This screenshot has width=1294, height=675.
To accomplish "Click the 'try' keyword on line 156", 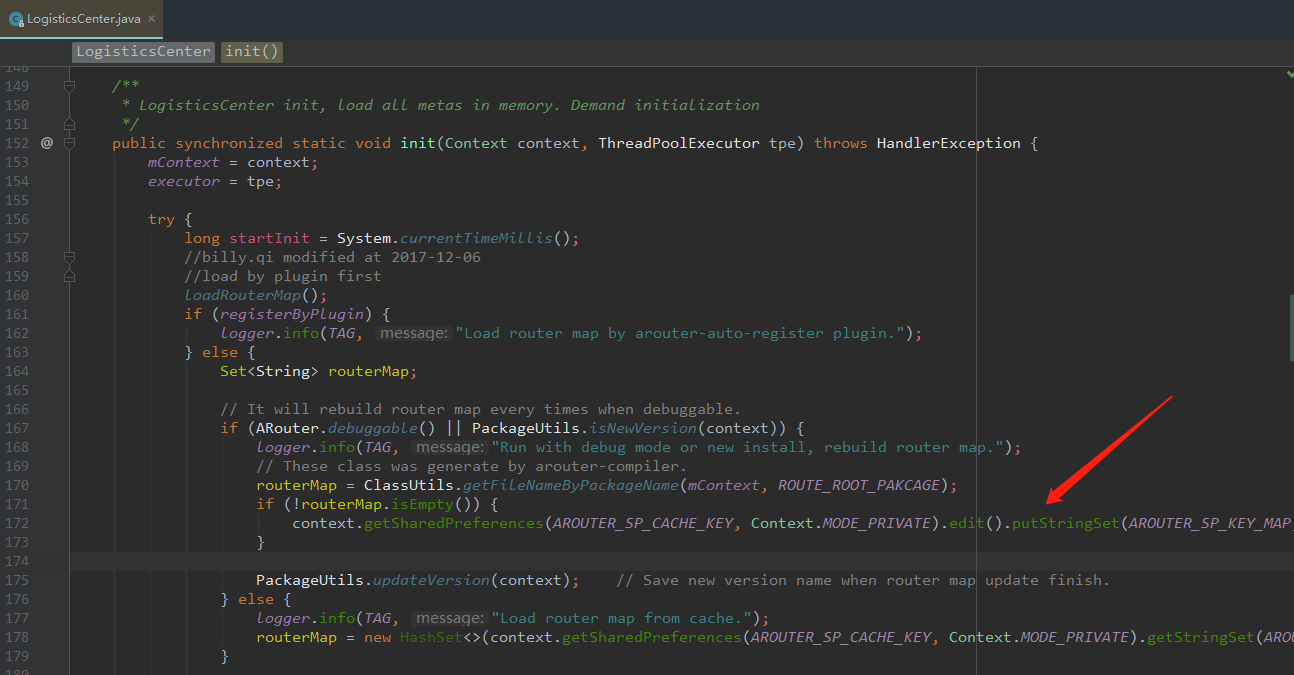I will (x=161, y=219).
